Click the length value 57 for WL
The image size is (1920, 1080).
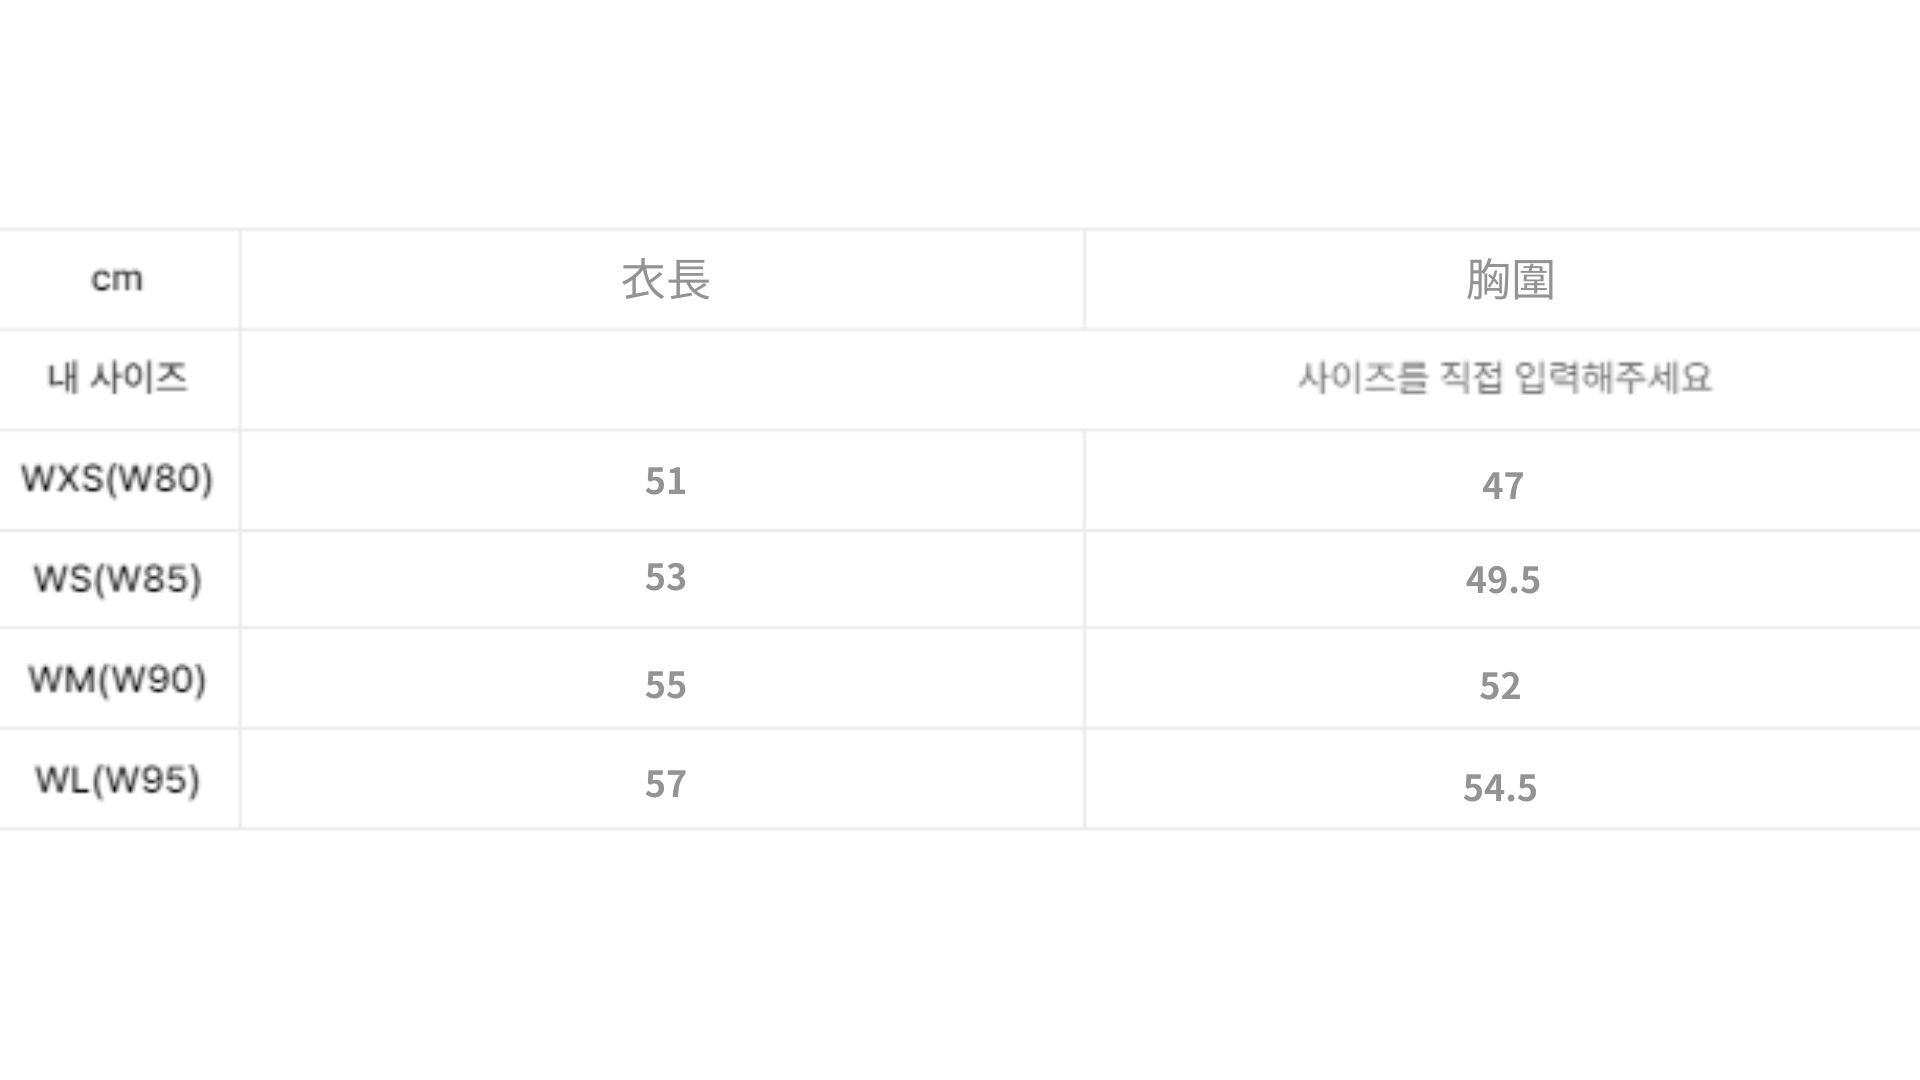[665, 784]
